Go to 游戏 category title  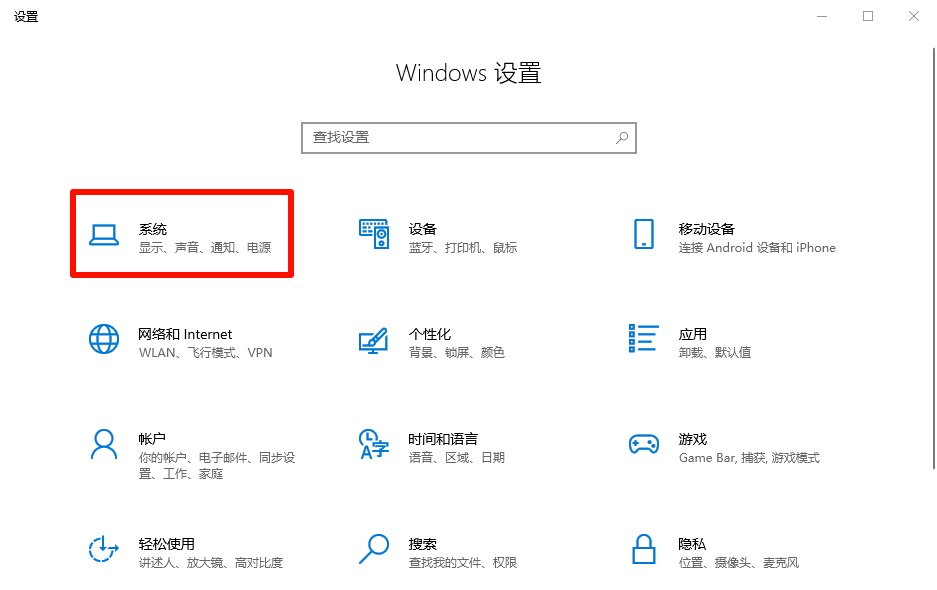[x=693, y=439]
